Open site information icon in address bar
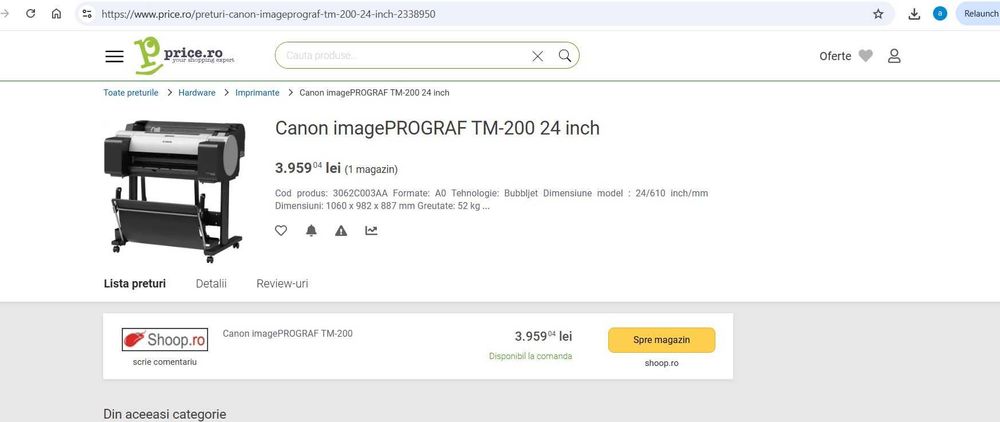 87,13
